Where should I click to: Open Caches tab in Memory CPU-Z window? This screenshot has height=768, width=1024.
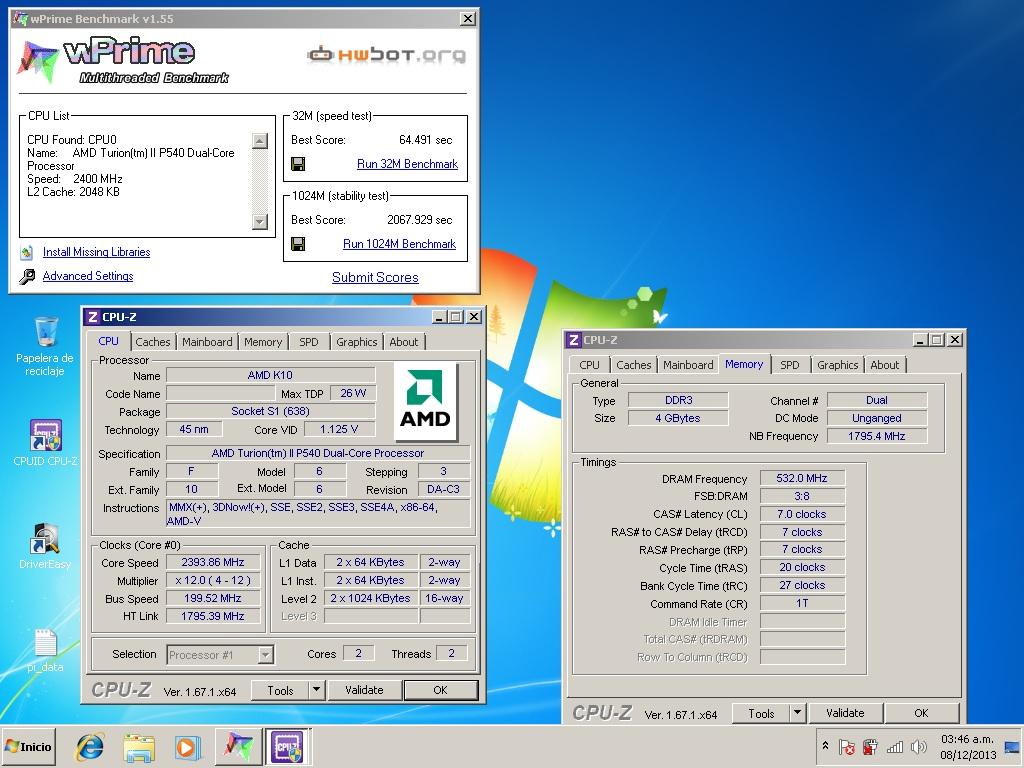(633, 365)
